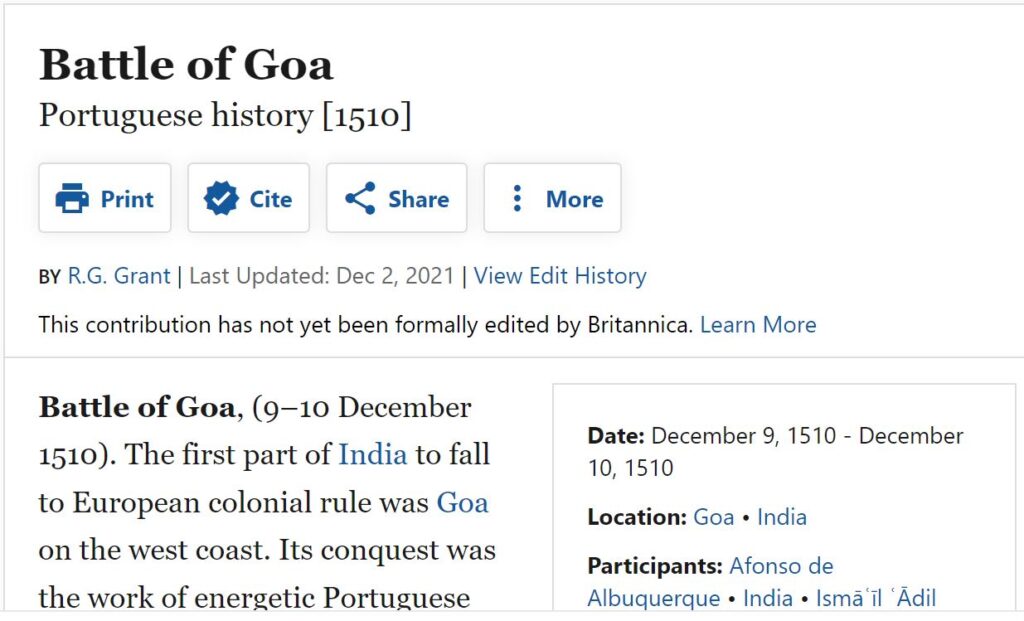Open the India link in article paragraph
This screenshot has height=621, width=1024.
click(372, 454)
